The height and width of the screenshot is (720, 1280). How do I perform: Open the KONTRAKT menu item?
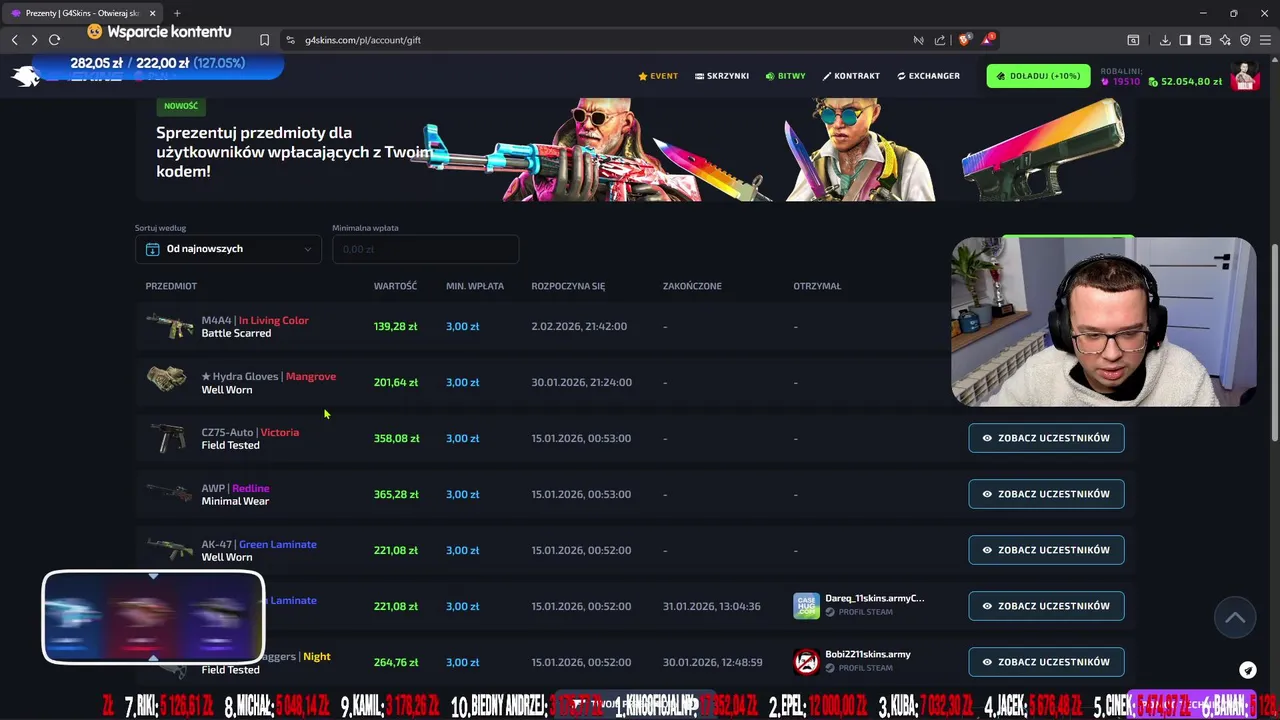[x=851, y=76]
